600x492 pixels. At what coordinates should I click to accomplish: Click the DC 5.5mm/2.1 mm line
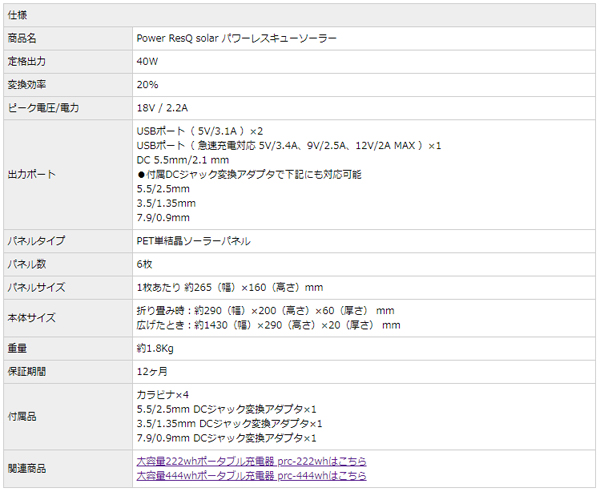pos(183,160)
